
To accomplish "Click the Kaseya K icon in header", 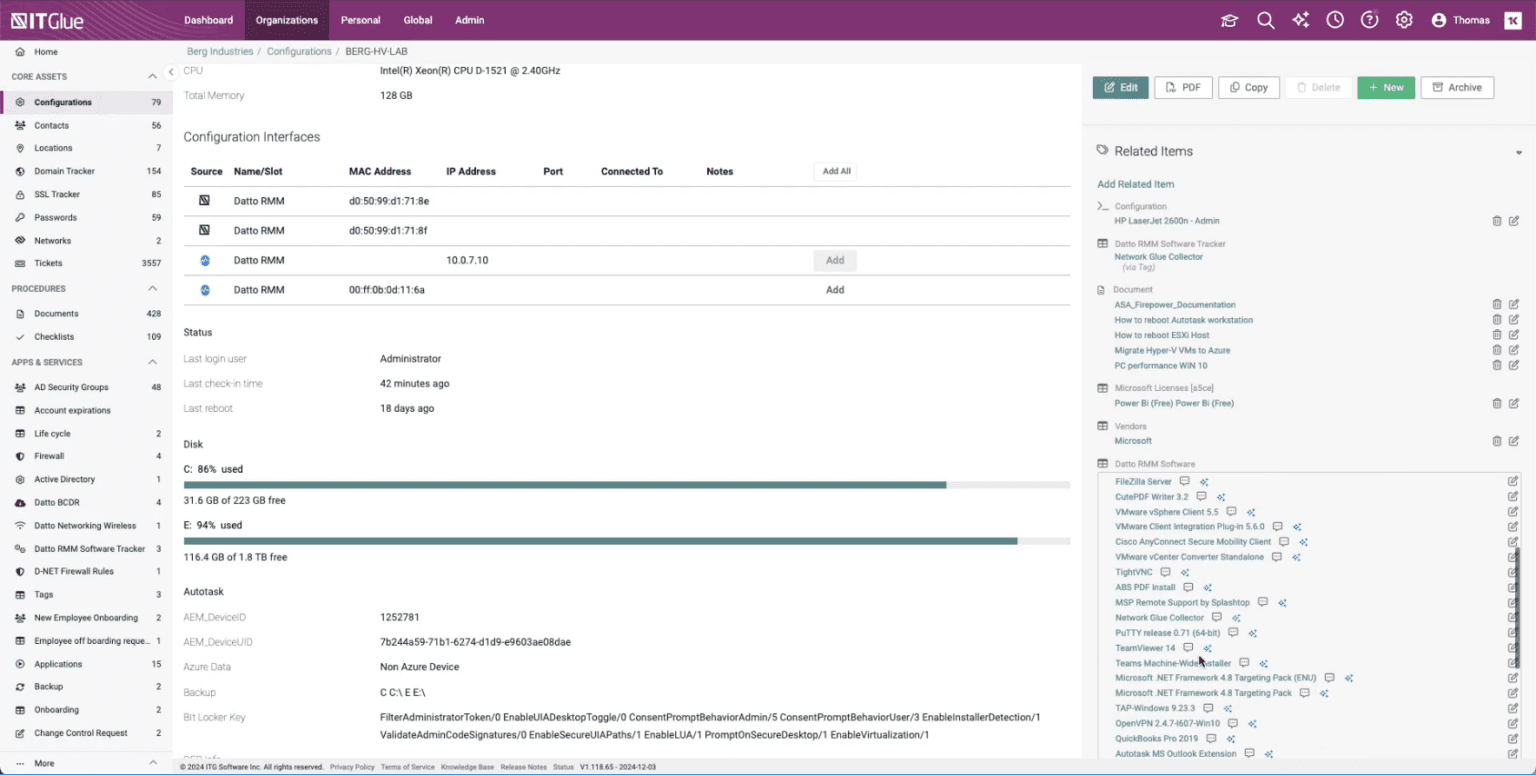I will [1513, 20].
